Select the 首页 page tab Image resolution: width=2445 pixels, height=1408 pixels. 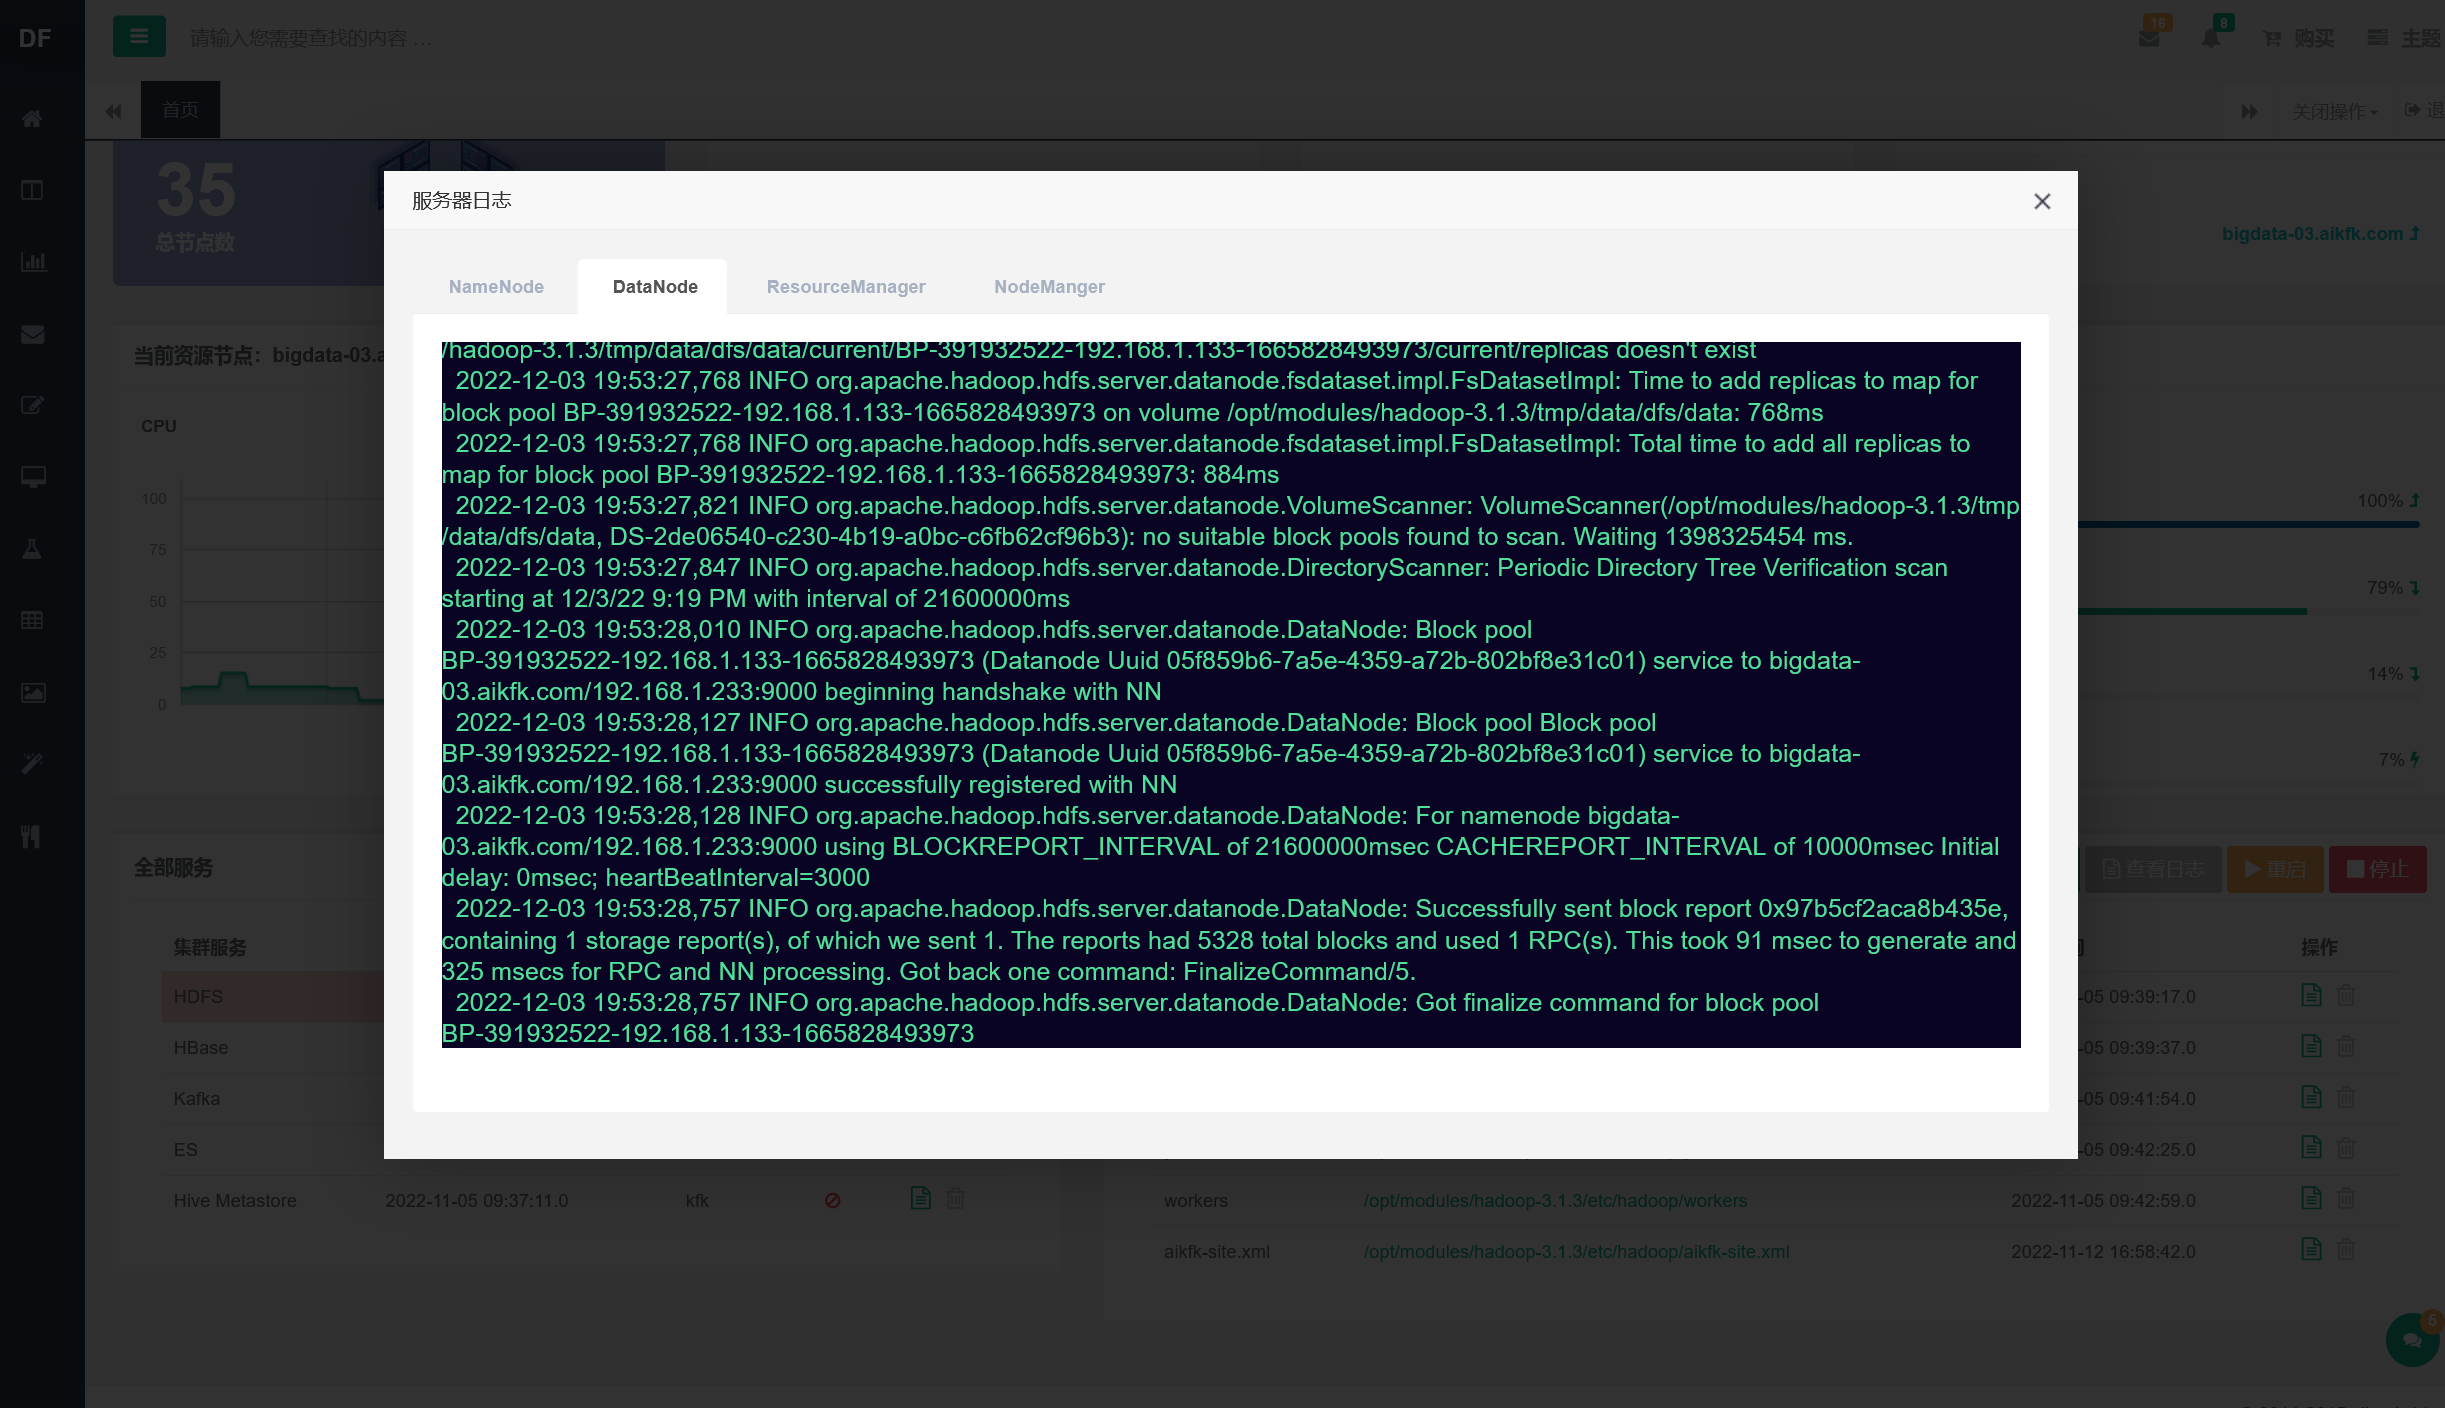coord(180,109)
